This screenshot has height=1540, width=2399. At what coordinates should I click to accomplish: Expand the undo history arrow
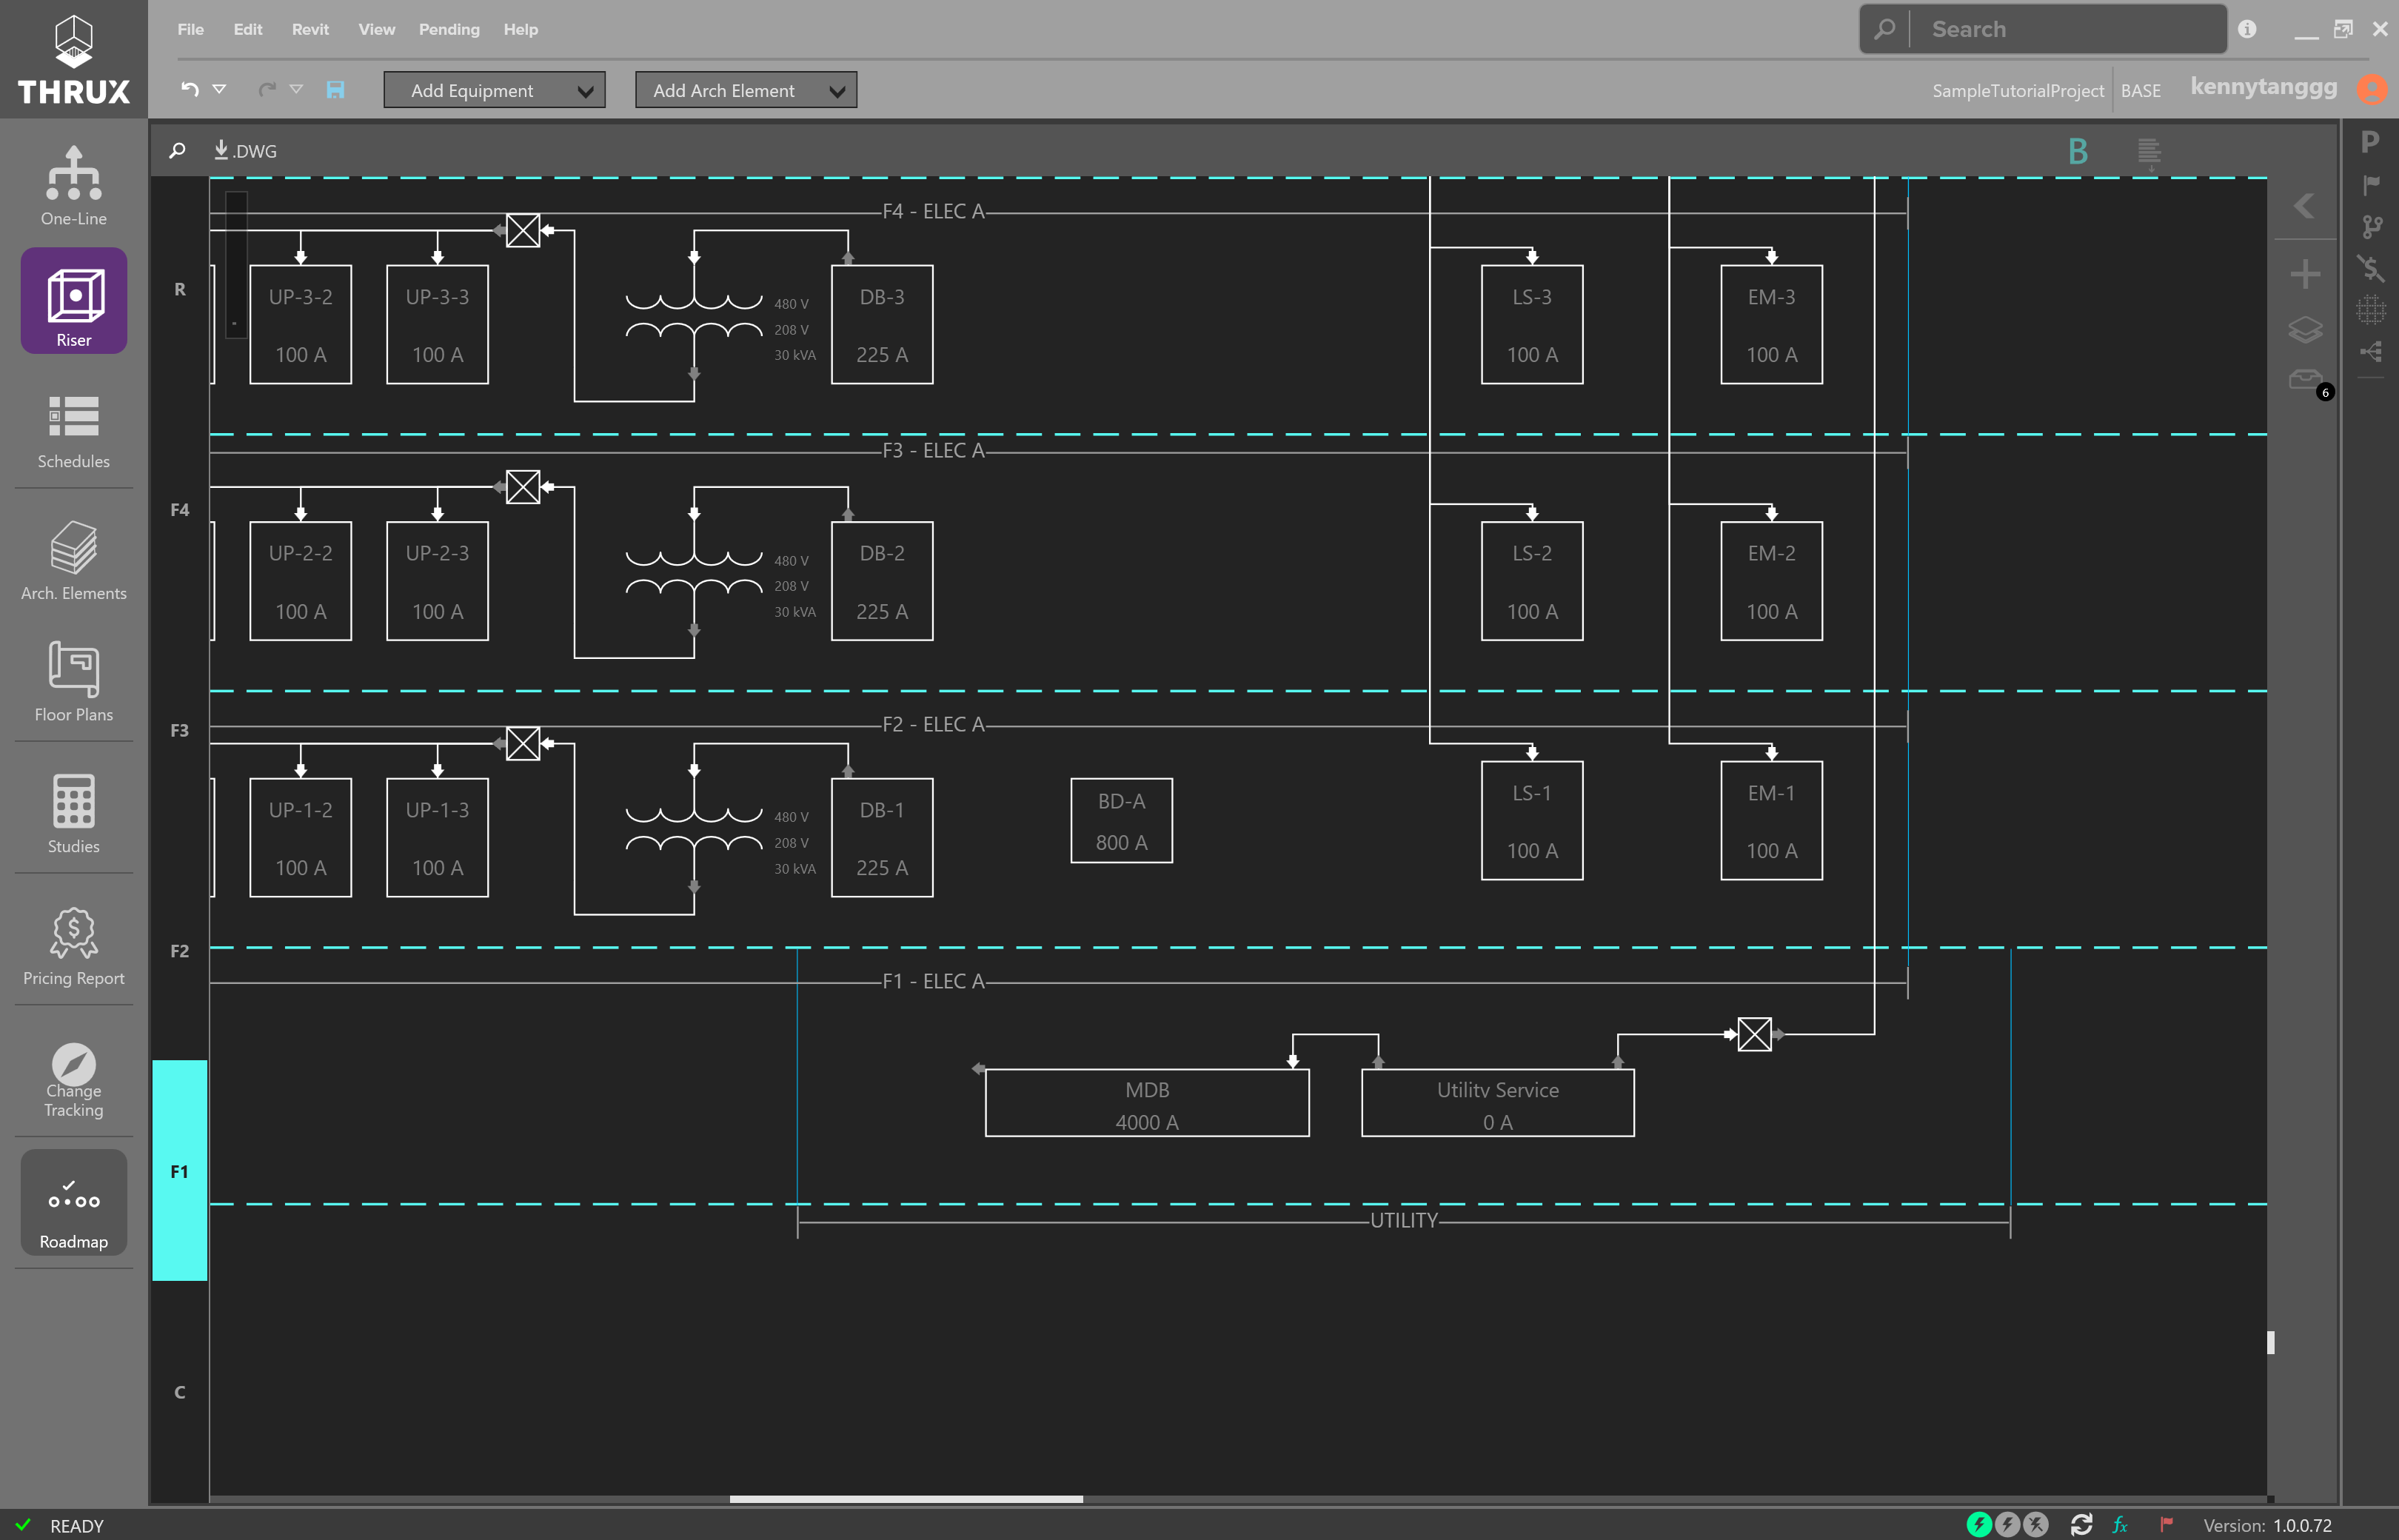(x=219, y=89)
